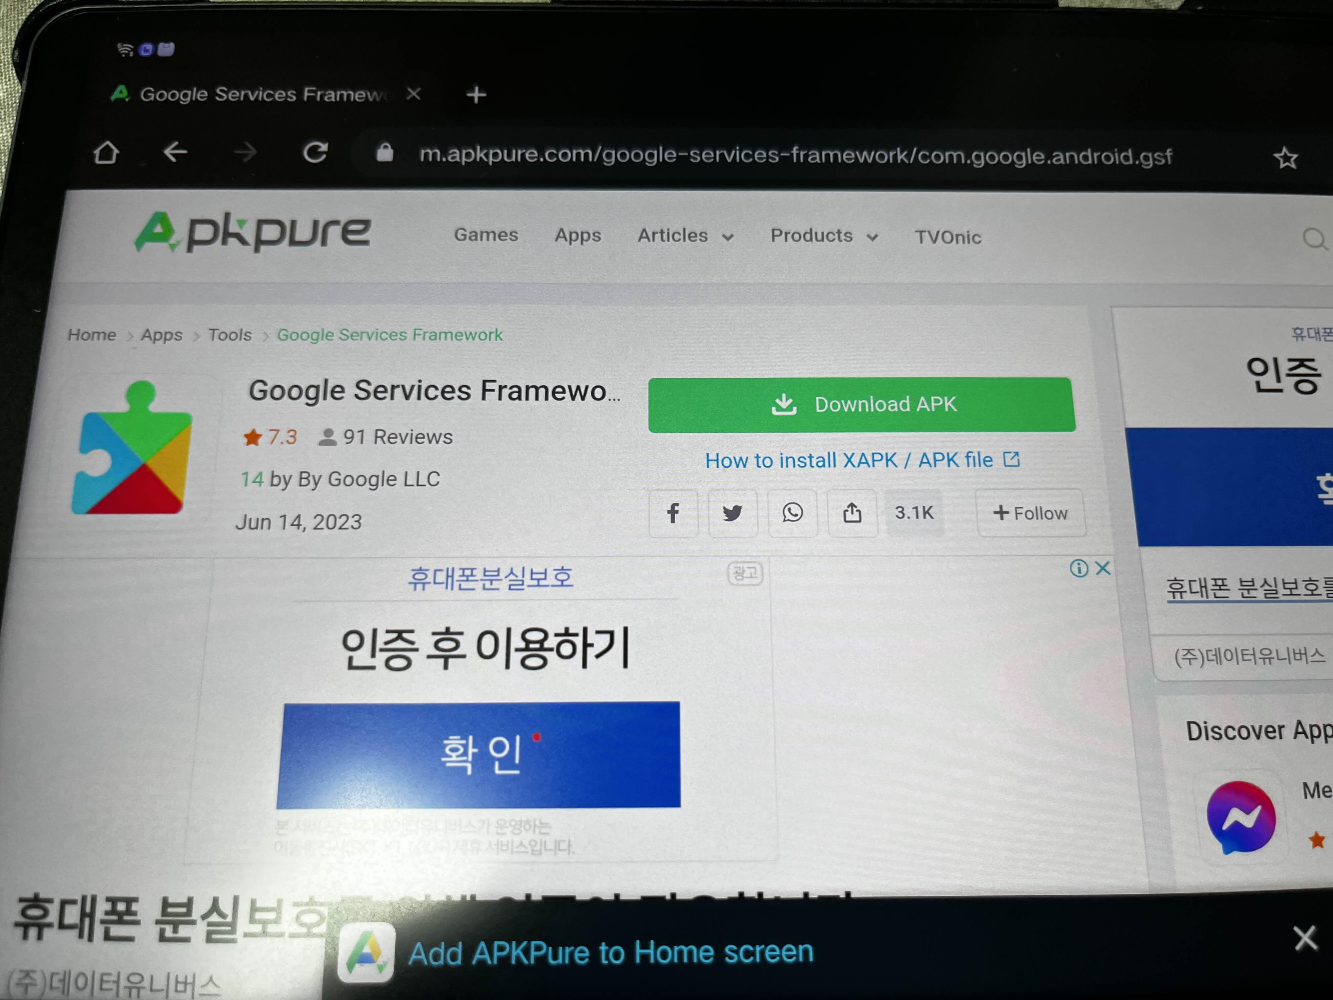Viewport: 1333px width, 1000px height.
Task: Click the 7.3 star rating
Action: coord(270,437)
